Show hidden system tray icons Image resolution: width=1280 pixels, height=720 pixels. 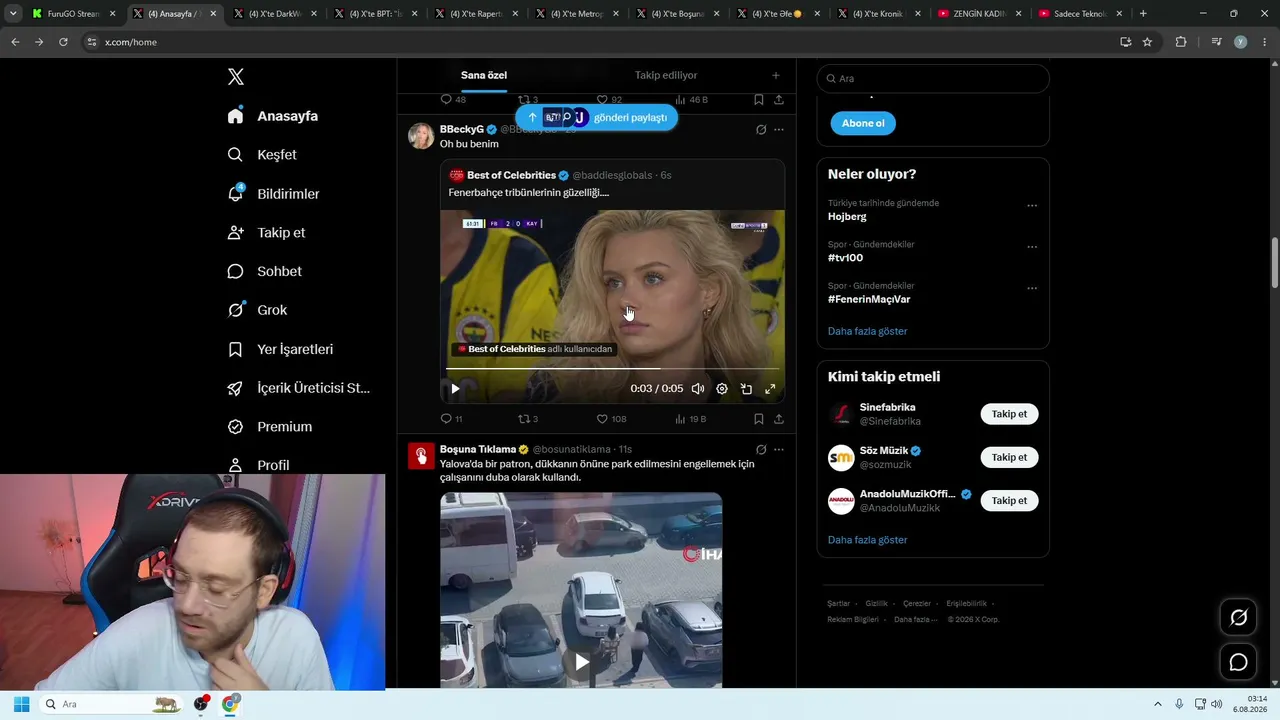pyautogui.click(x=1158, y=704)
